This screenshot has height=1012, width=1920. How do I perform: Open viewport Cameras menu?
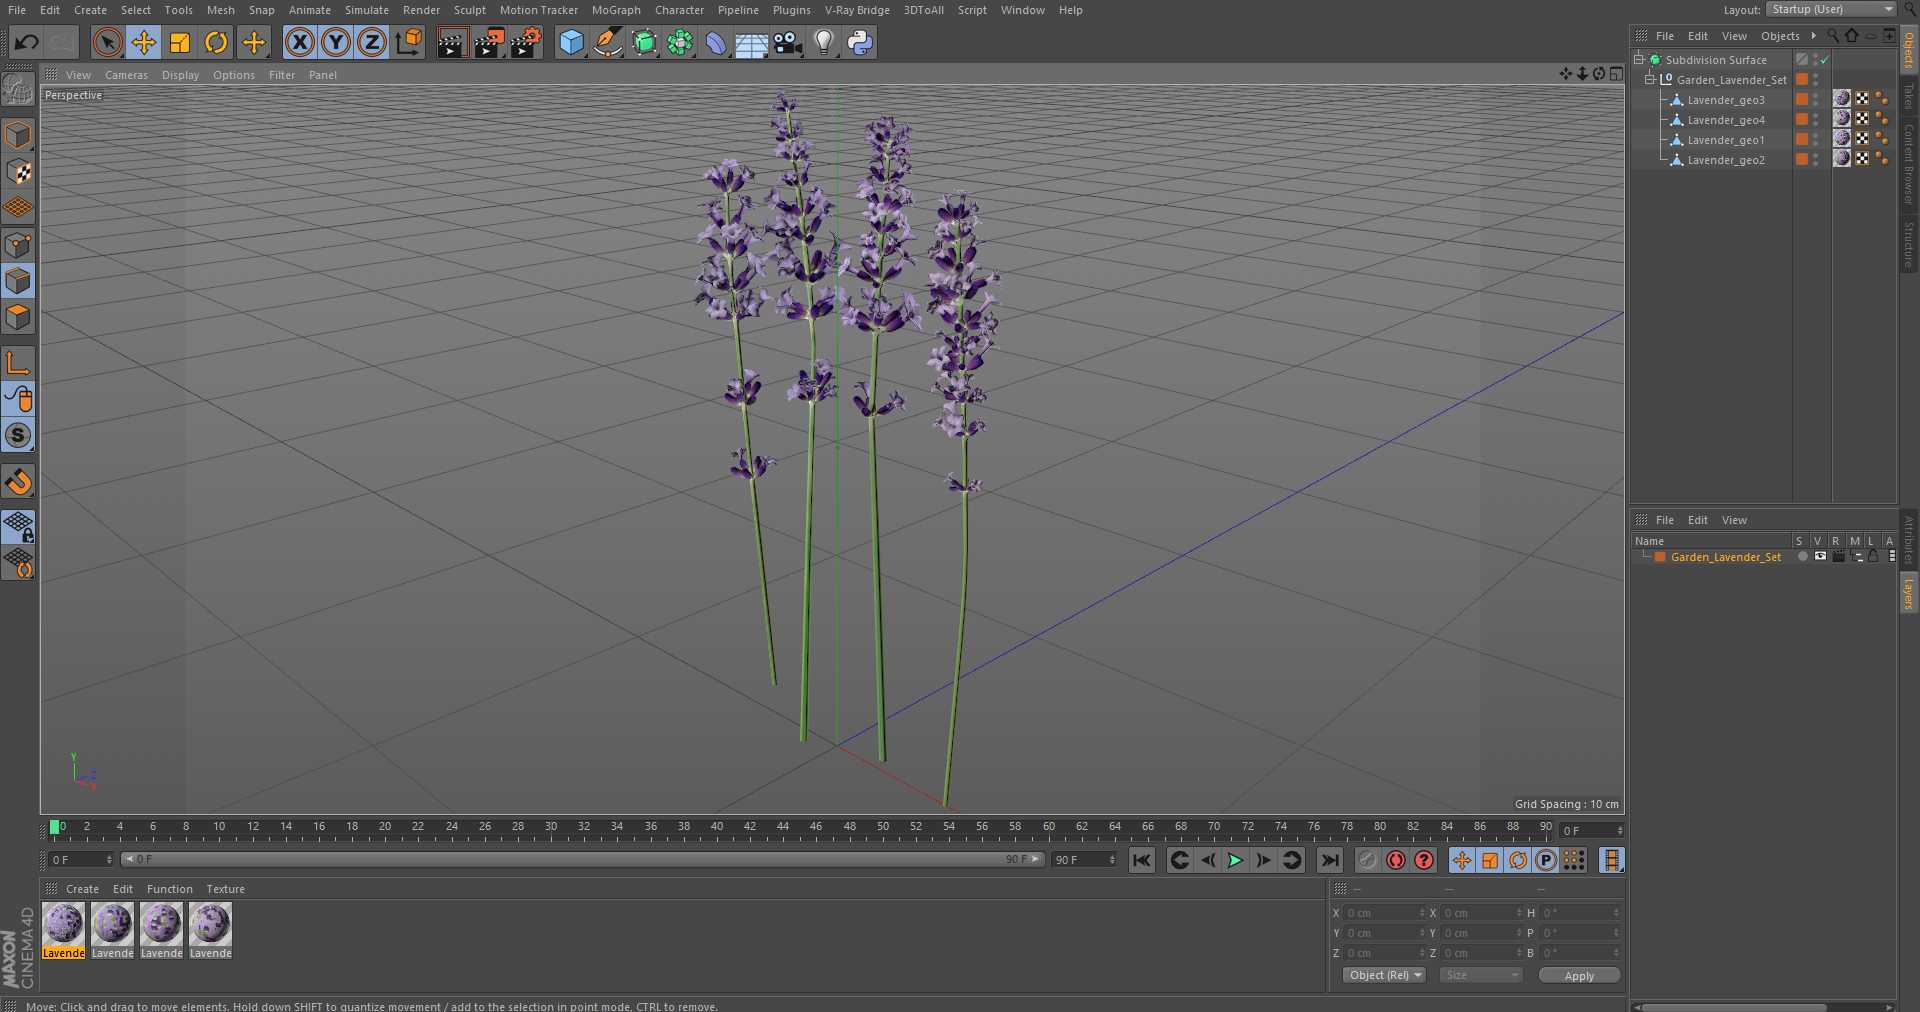tap(126, 75)
